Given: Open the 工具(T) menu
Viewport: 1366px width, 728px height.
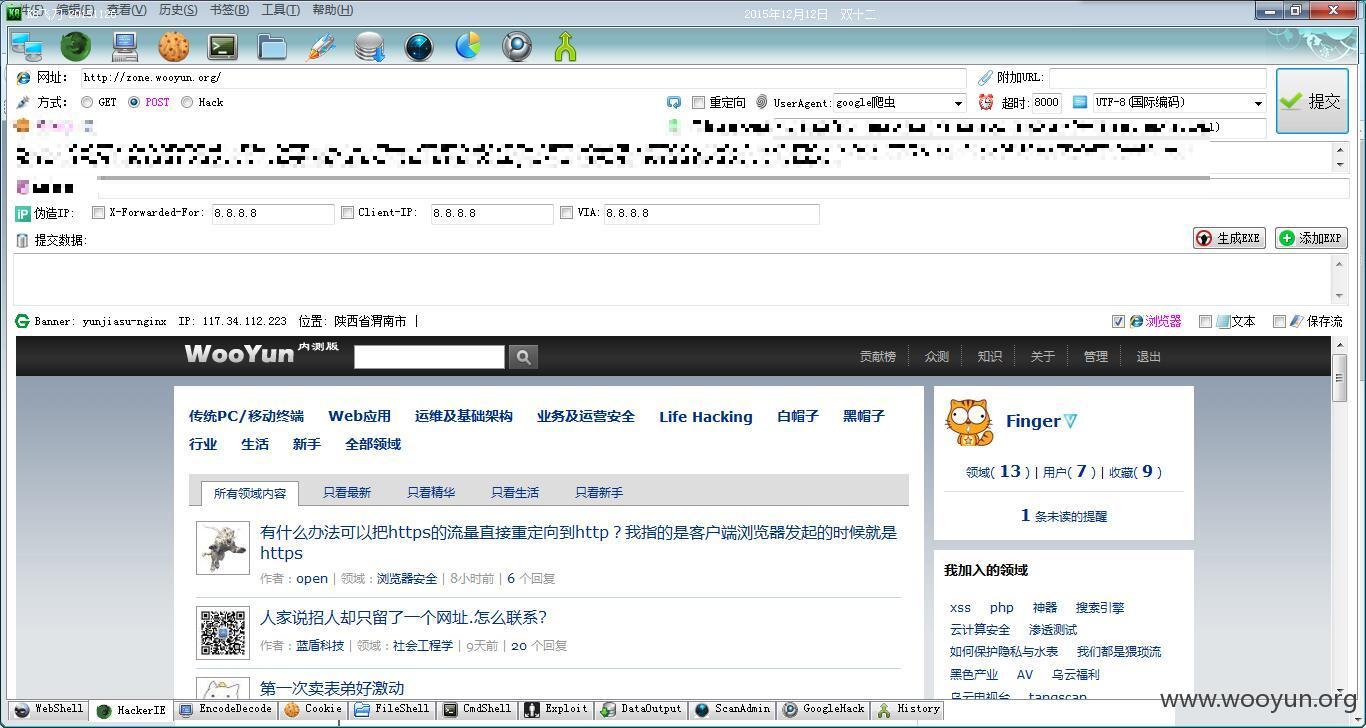Looking at the screenshot, I should [280, 10].
